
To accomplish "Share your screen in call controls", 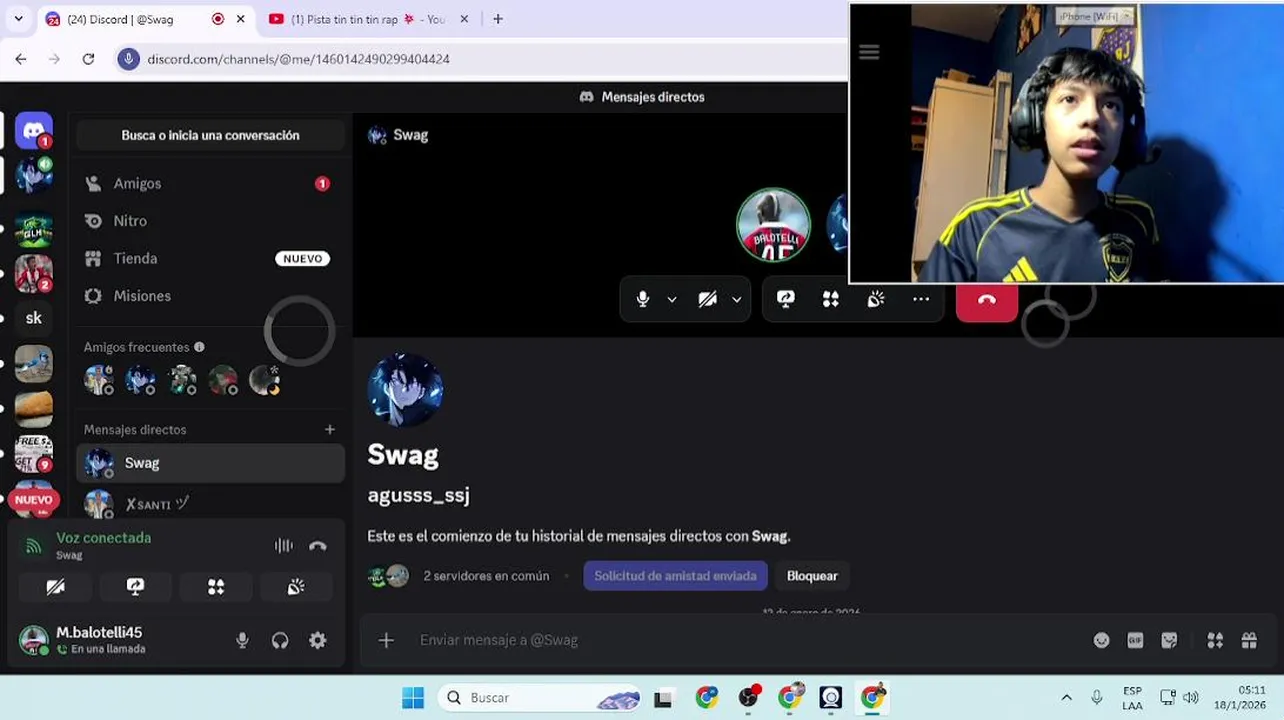I will 786,299.
